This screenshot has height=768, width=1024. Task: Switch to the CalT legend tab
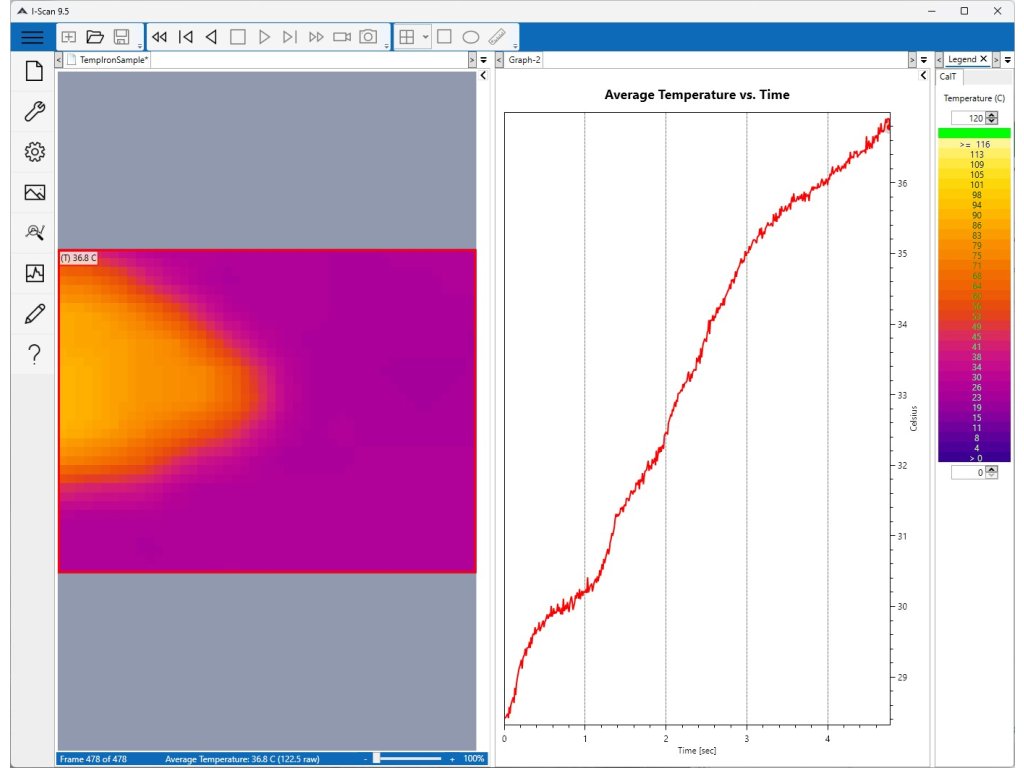pos(948,76)
